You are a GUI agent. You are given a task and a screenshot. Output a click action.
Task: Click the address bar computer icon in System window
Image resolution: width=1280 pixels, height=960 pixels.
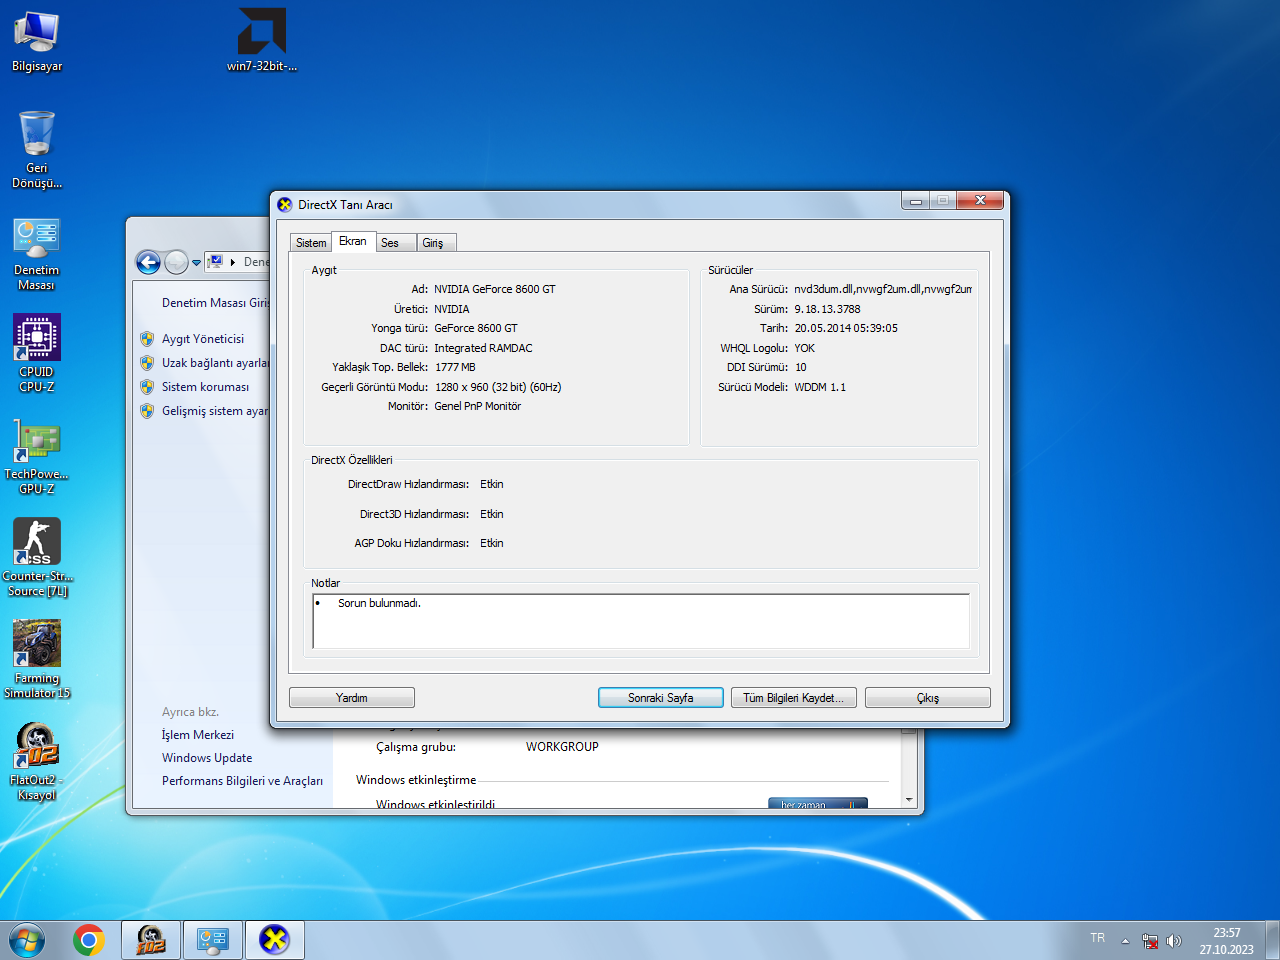click(x=215, y=262)
